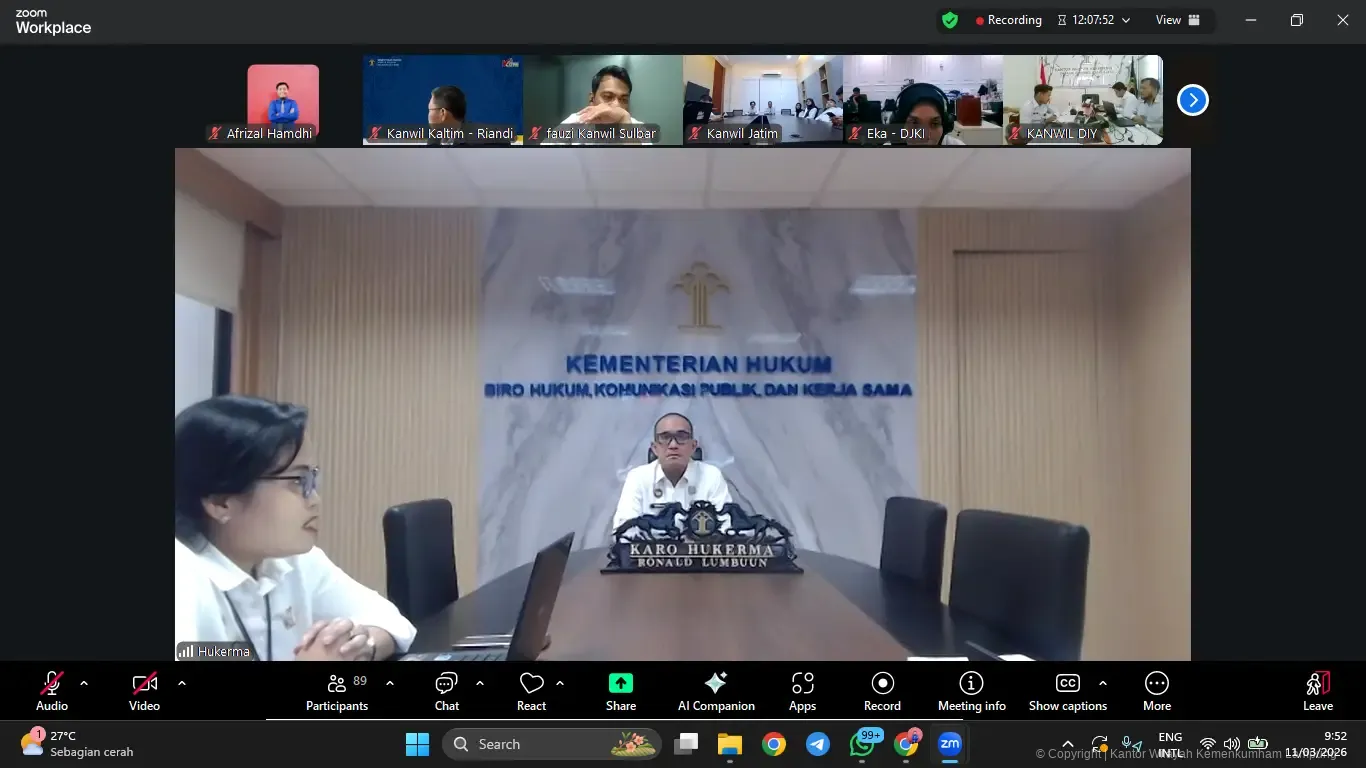
Task: Open the Apps panel
Action: point(802,691)
